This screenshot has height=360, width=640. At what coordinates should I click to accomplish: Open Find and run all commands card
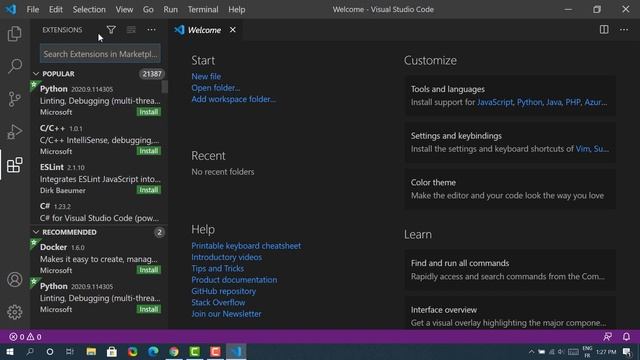pyautogui.click(x=510, y=270)
